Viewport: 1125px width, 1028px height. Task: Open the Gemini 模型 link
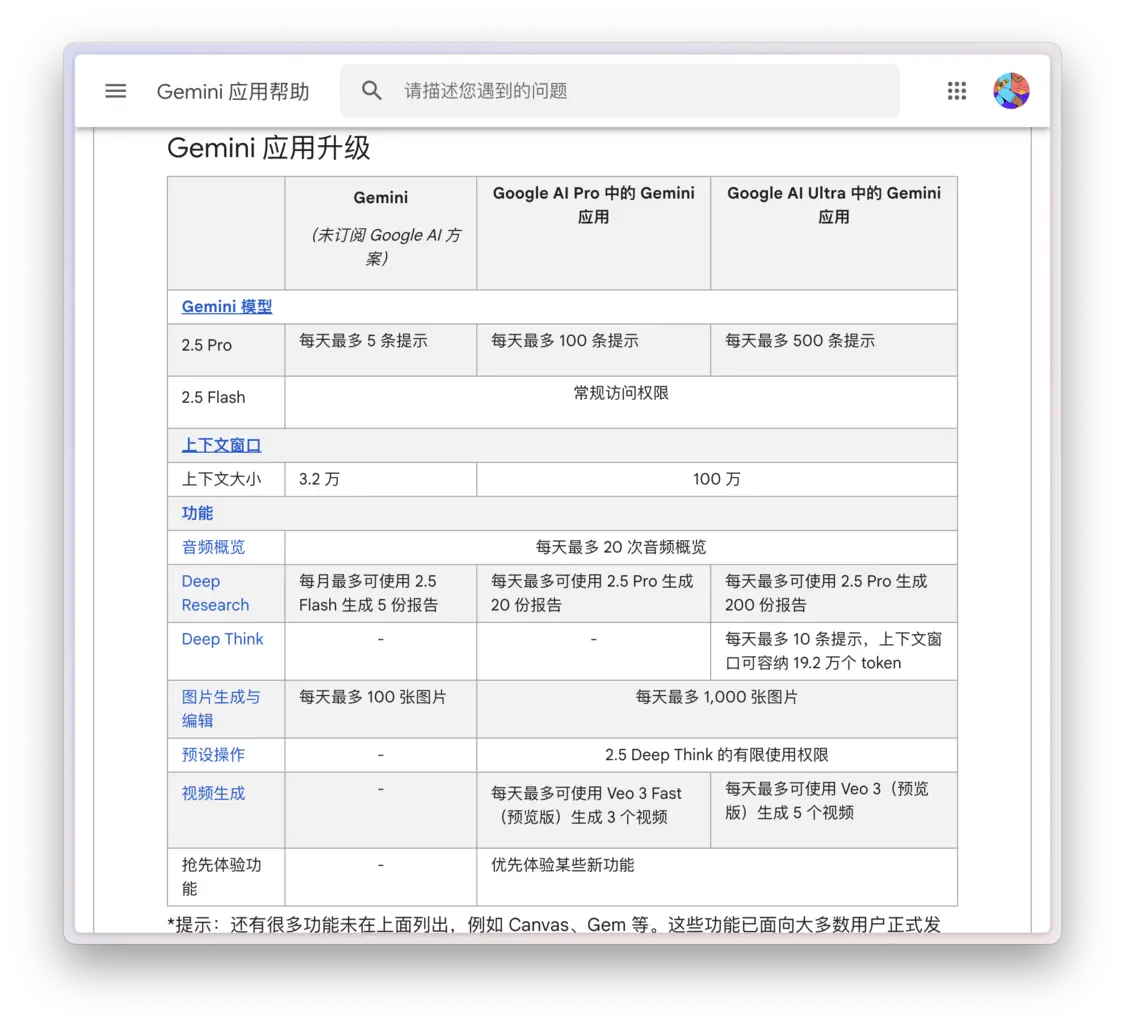226,306
